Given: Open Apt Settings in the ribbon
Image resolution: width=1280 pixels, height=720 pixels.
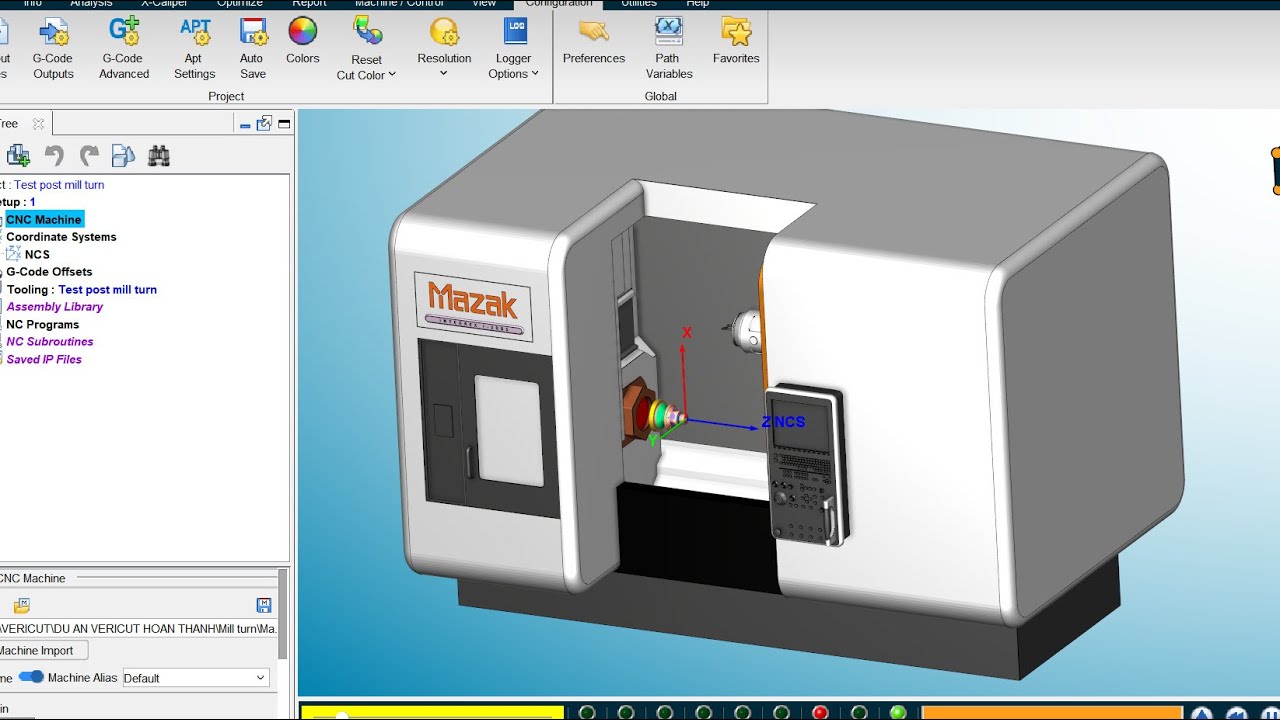Looking at the screenshot, I should (x=194, y=48).
